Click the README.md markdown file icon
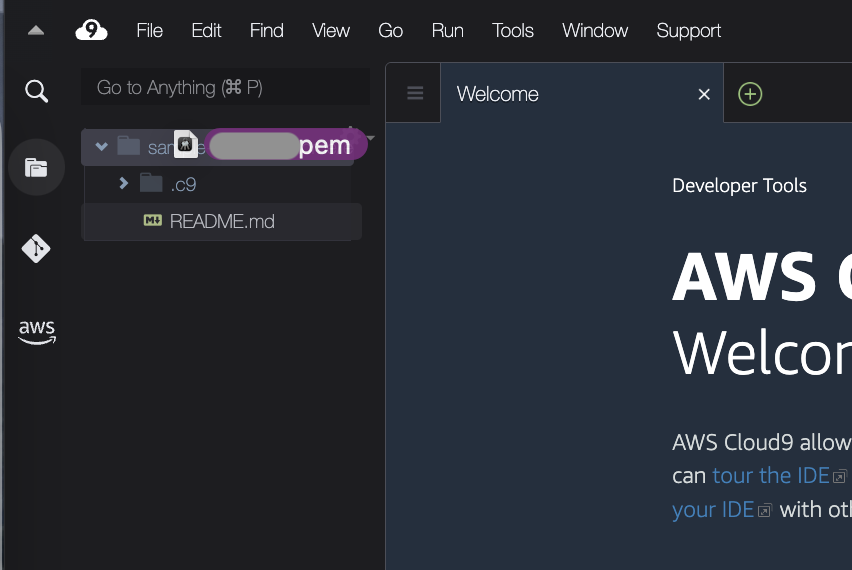 coord(153,220)
